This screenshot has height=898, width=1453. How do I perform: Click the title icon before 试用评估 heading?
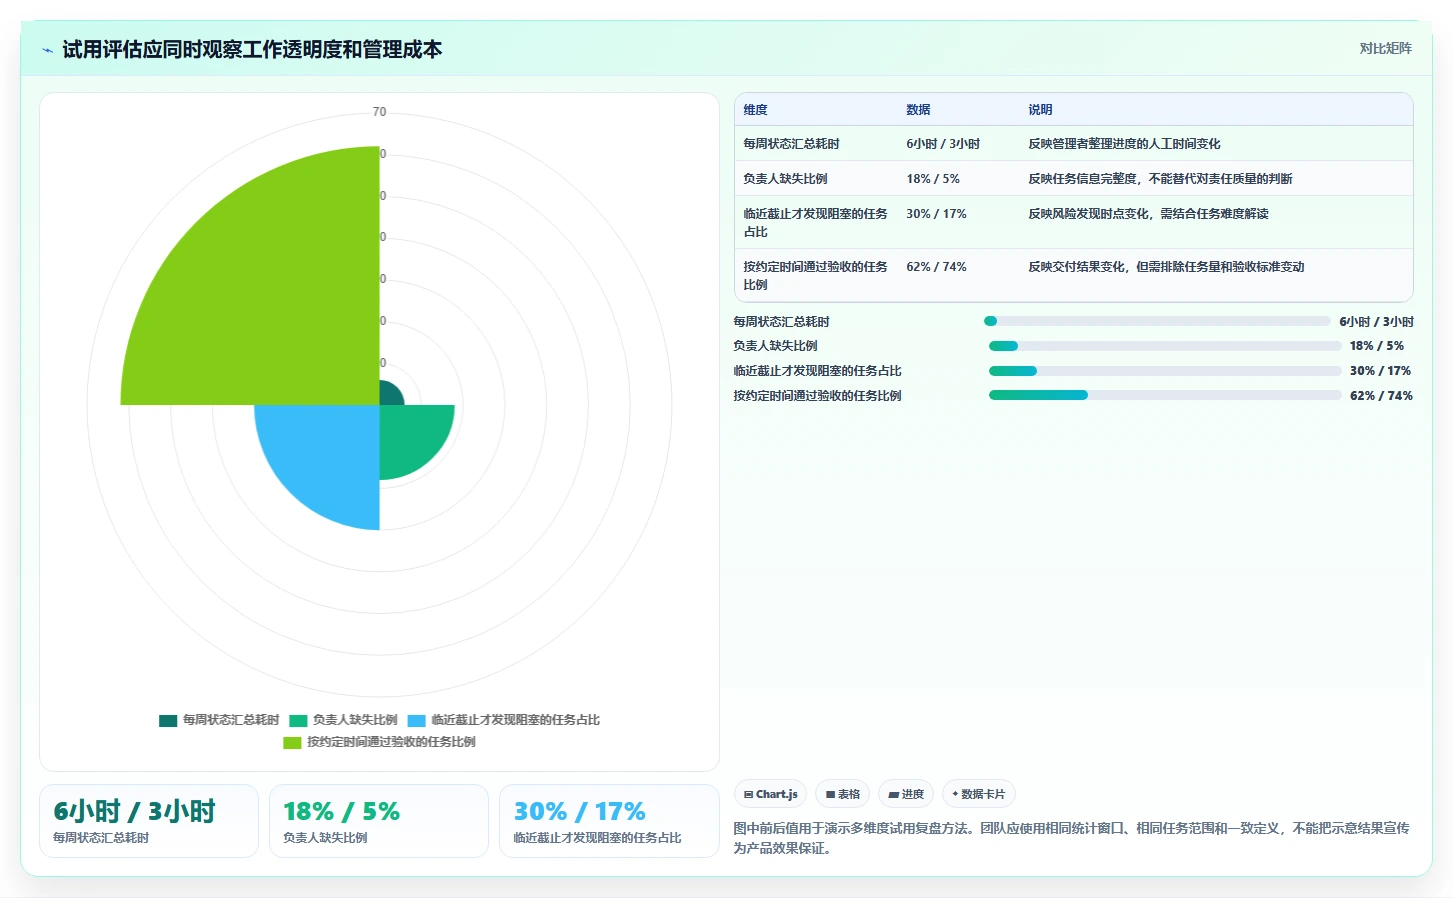point(47,50)
